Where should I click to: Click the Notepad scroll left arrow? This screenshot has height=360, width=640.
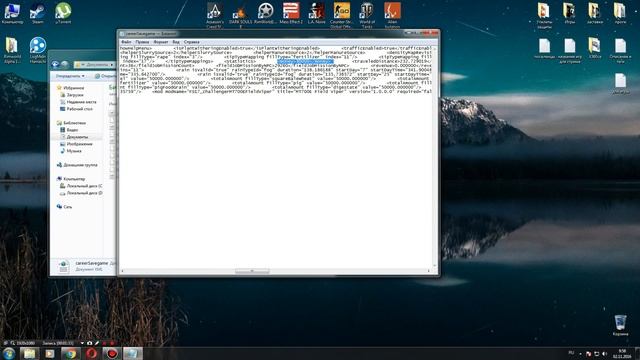point(122,271)
